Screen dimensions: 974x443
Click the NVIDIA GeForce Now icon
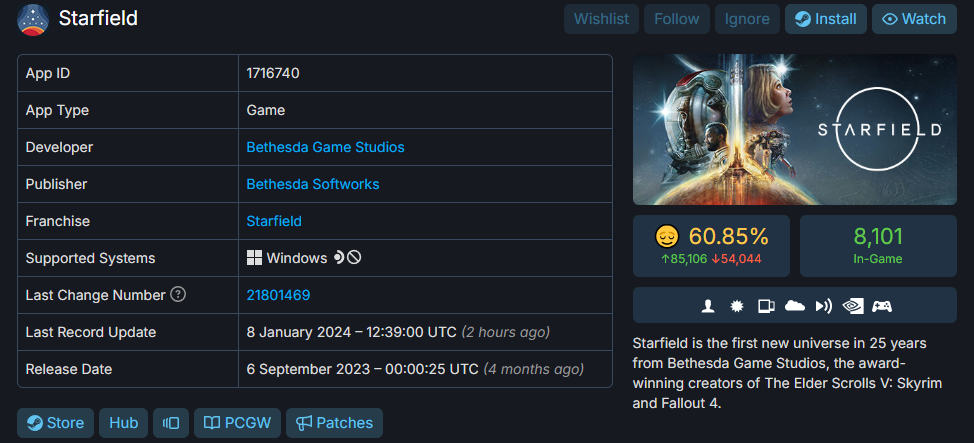(x=853, y=306)
